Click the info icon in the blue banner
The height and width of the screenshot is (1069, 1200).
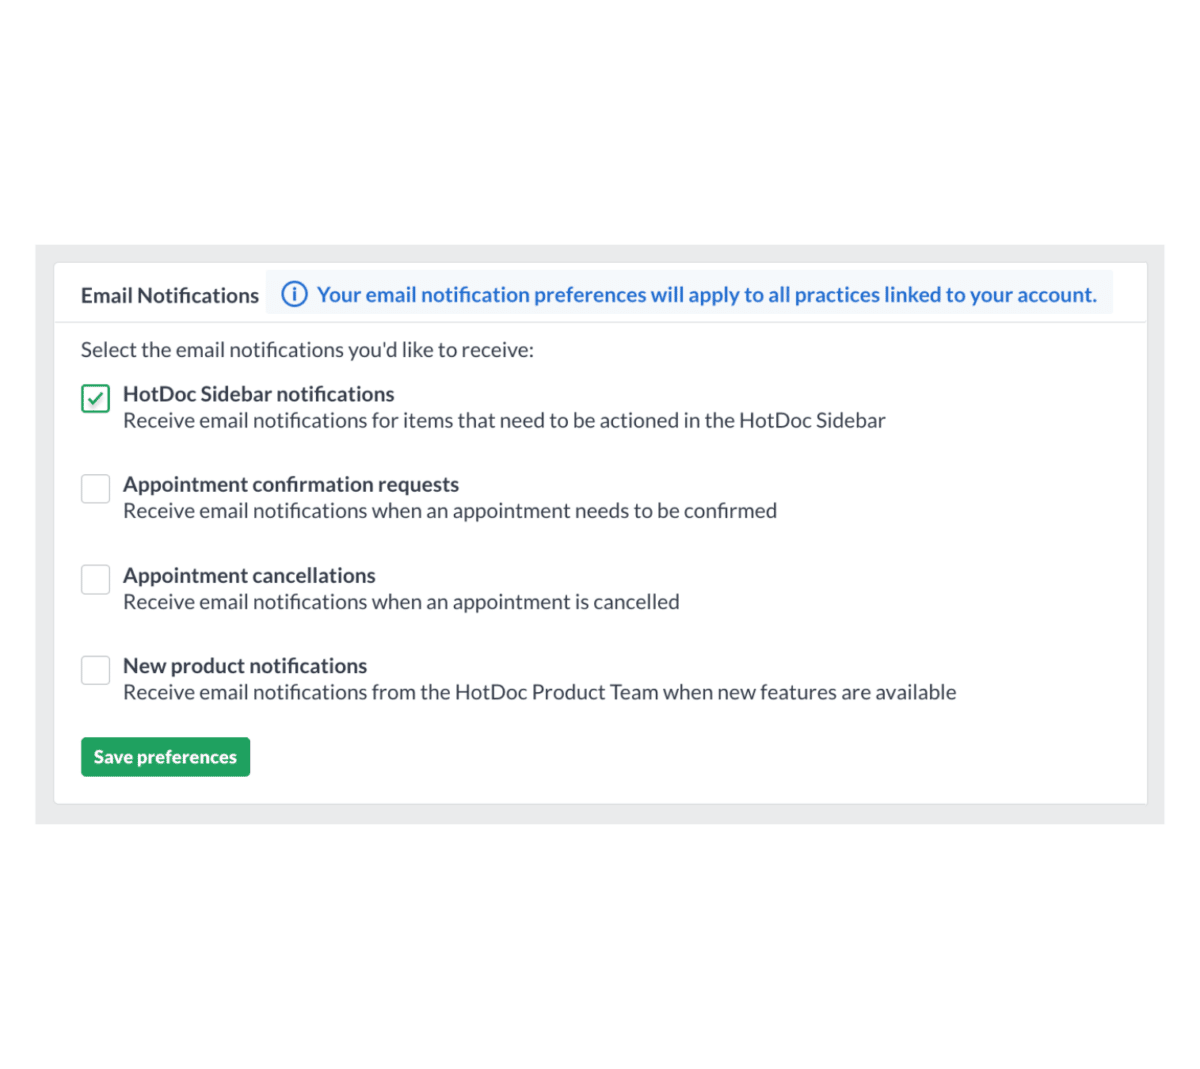(x=294, y=295)
